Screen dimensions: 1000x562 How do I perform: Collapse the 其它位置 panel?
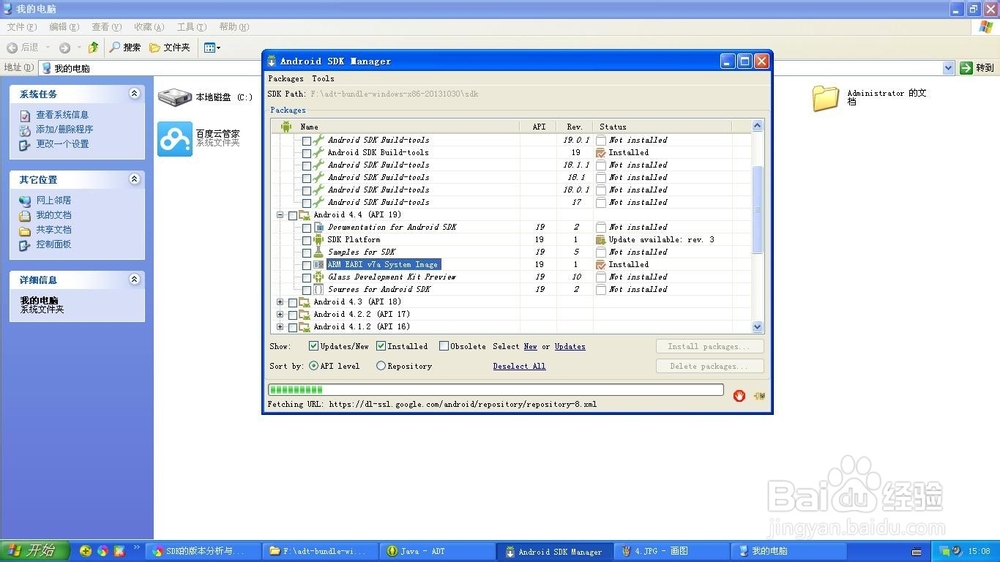pyautogui.click(x=134, y=179)
